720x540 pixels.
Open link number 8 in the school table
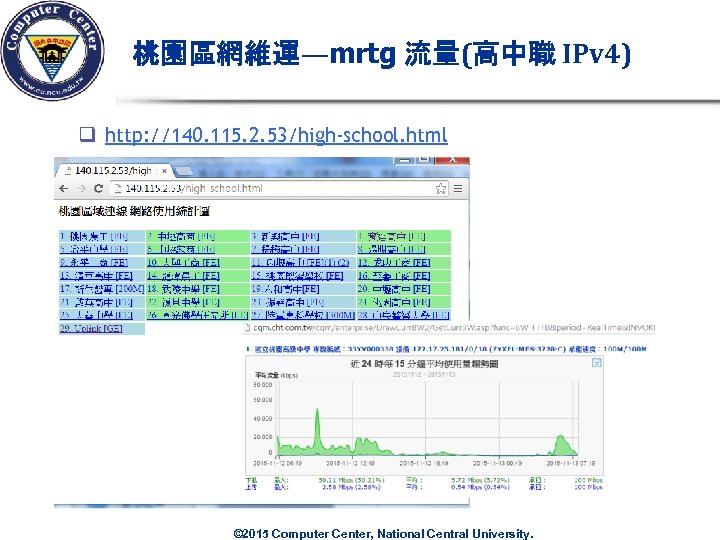tap(391, 249)
